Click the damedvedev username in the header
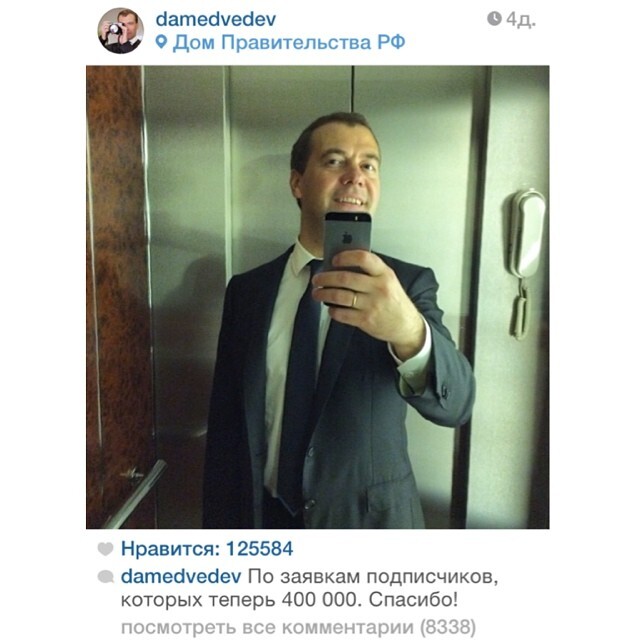 216,19
